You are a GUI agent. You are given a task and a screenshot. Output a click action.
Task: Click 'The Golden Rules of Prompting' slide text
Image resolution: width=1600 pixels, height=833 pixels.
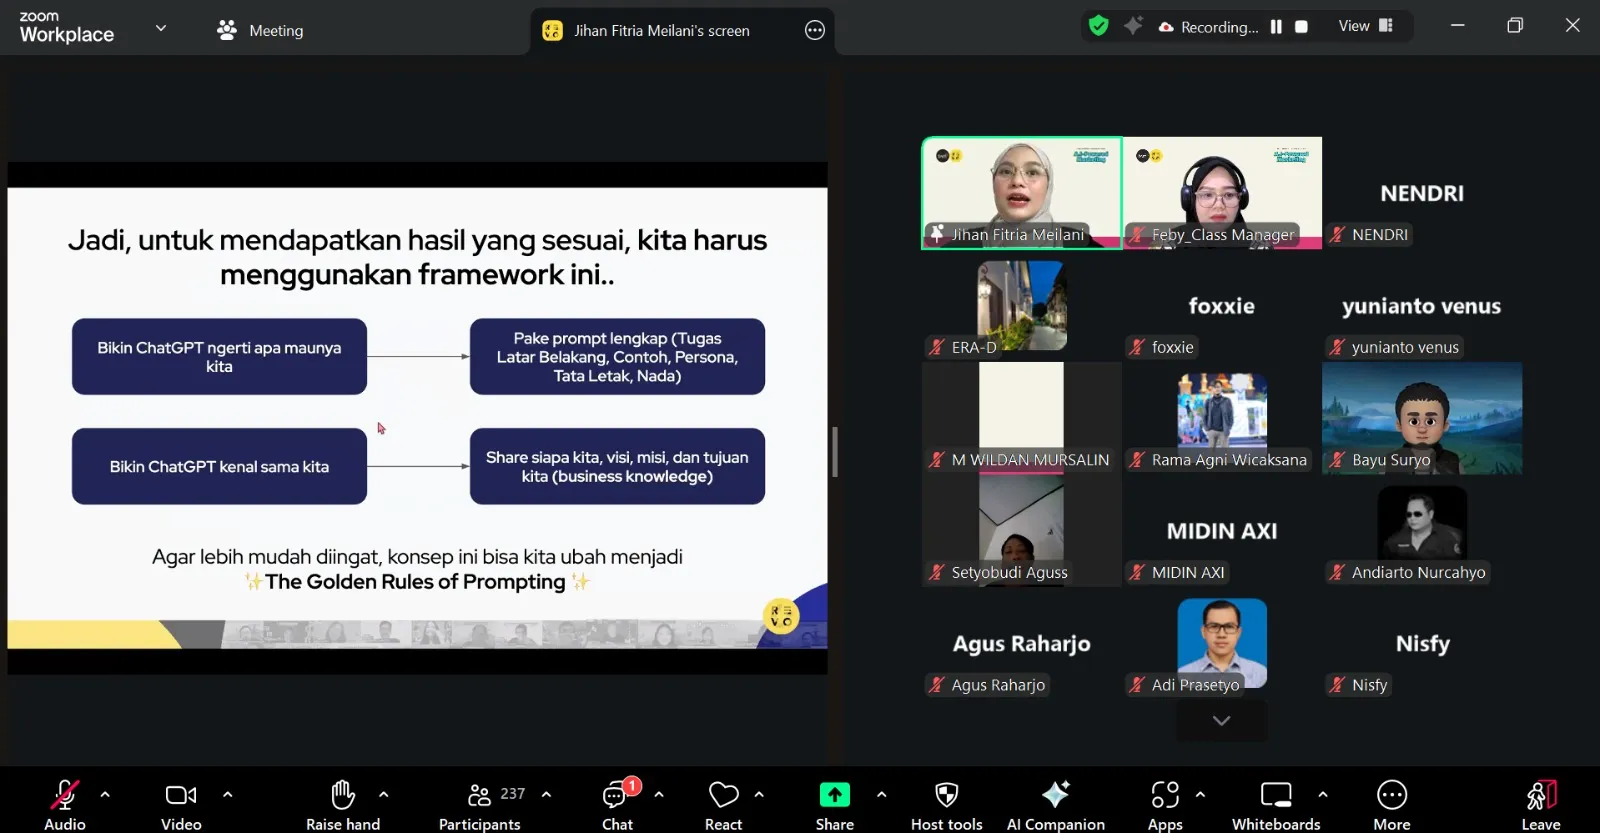(x=415, y=582)
